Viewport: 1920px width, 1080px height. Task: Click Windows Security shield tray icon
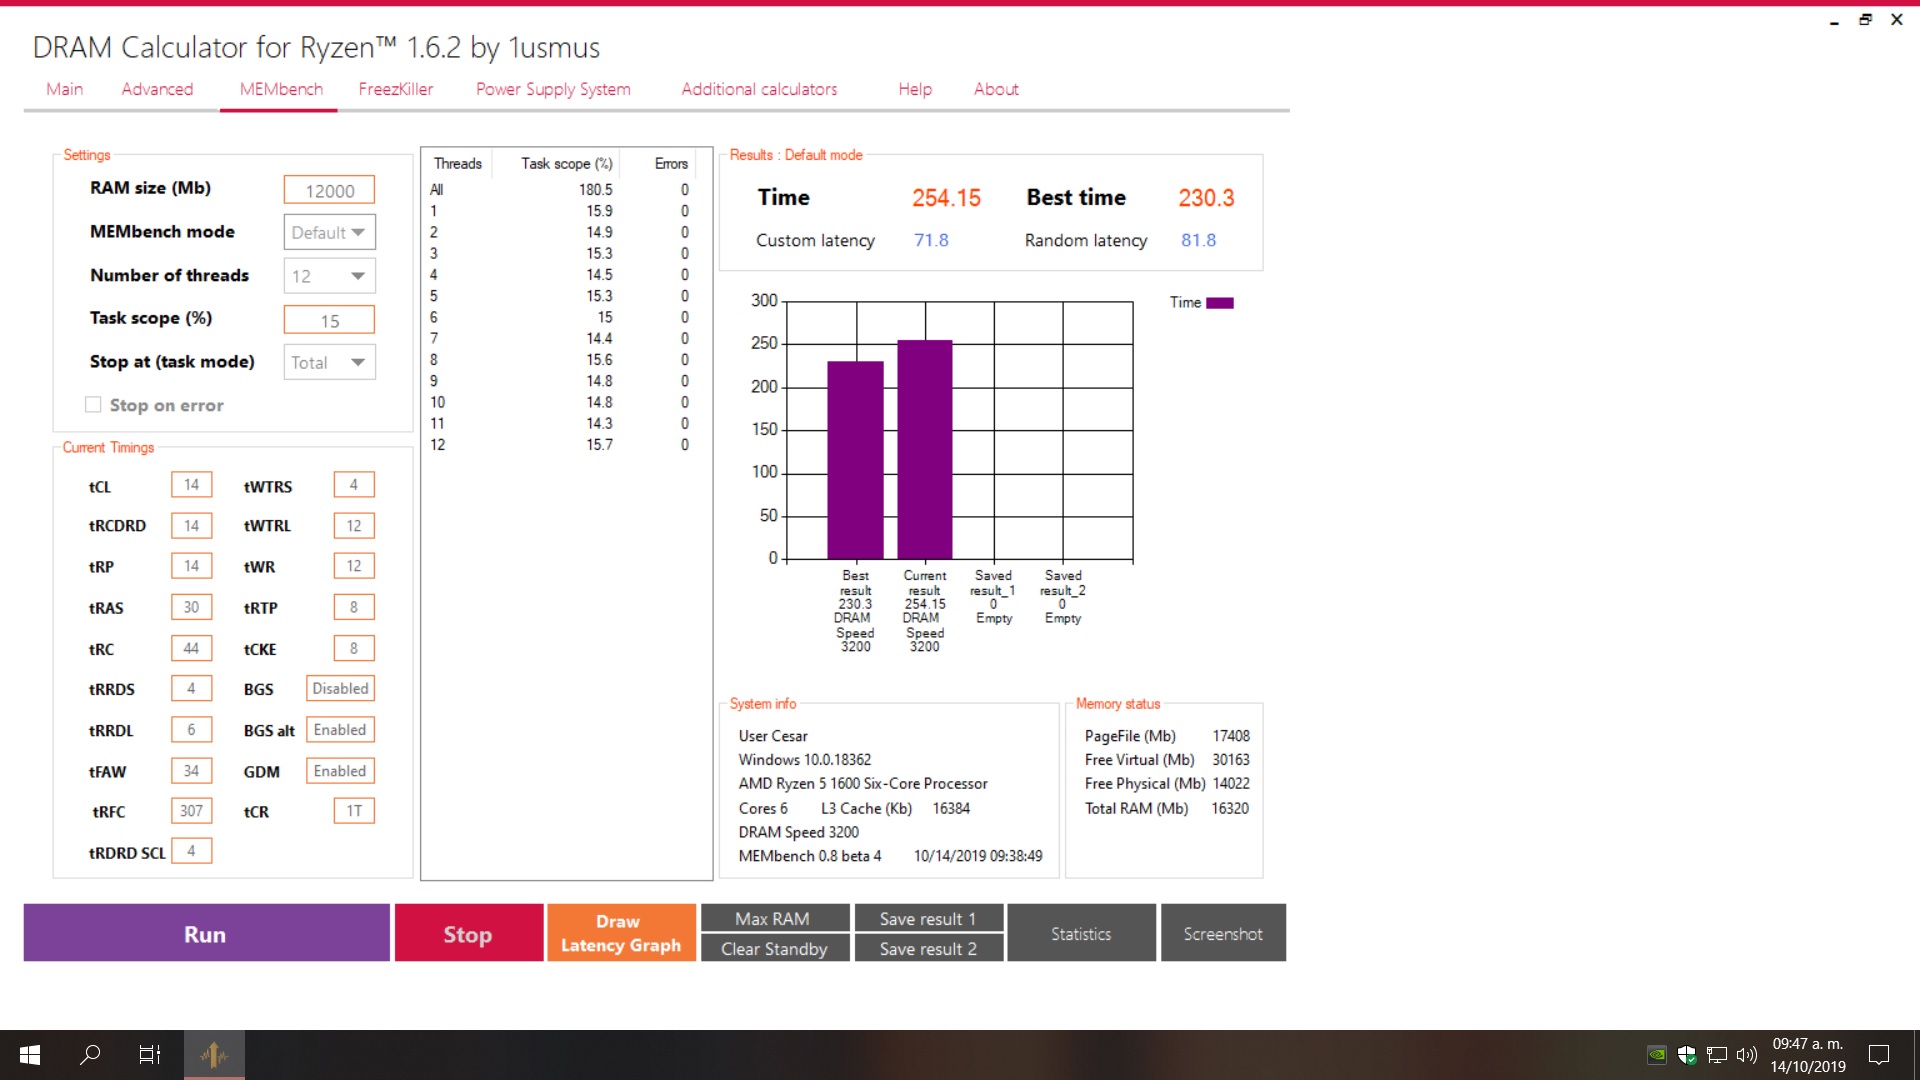[1687, 1055]
